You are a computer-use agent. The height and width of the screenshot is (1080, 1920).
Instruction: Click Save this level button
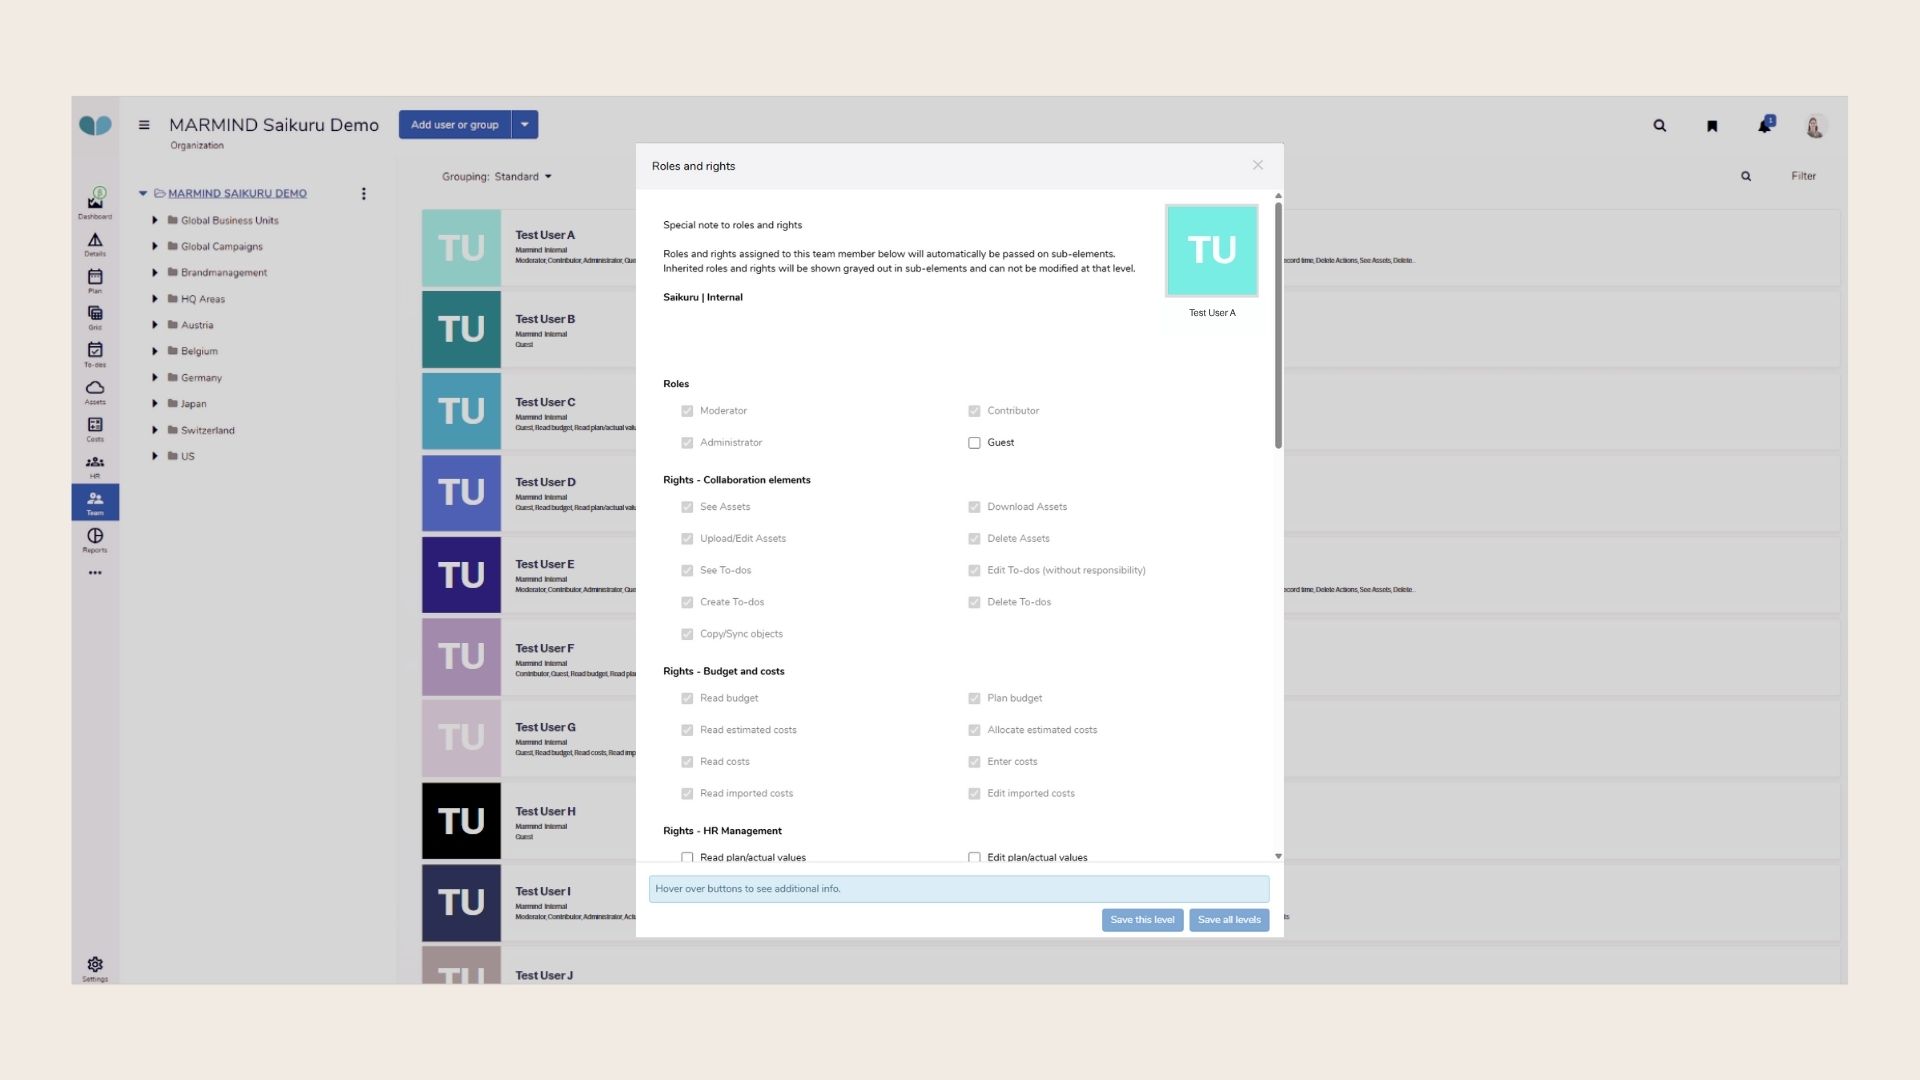[x=1142, y=920]
